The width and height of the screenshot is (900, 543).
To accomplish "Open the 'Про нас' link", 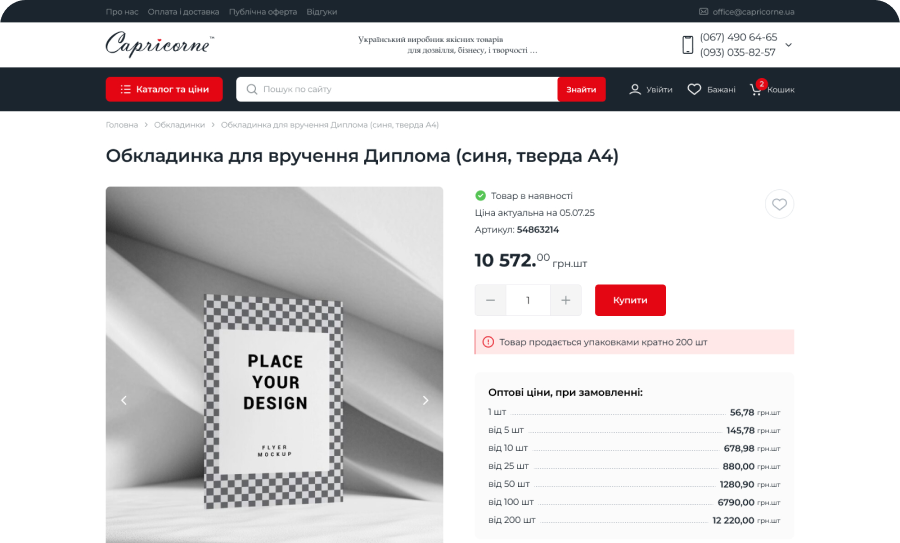I will click(x=122, y=11).
